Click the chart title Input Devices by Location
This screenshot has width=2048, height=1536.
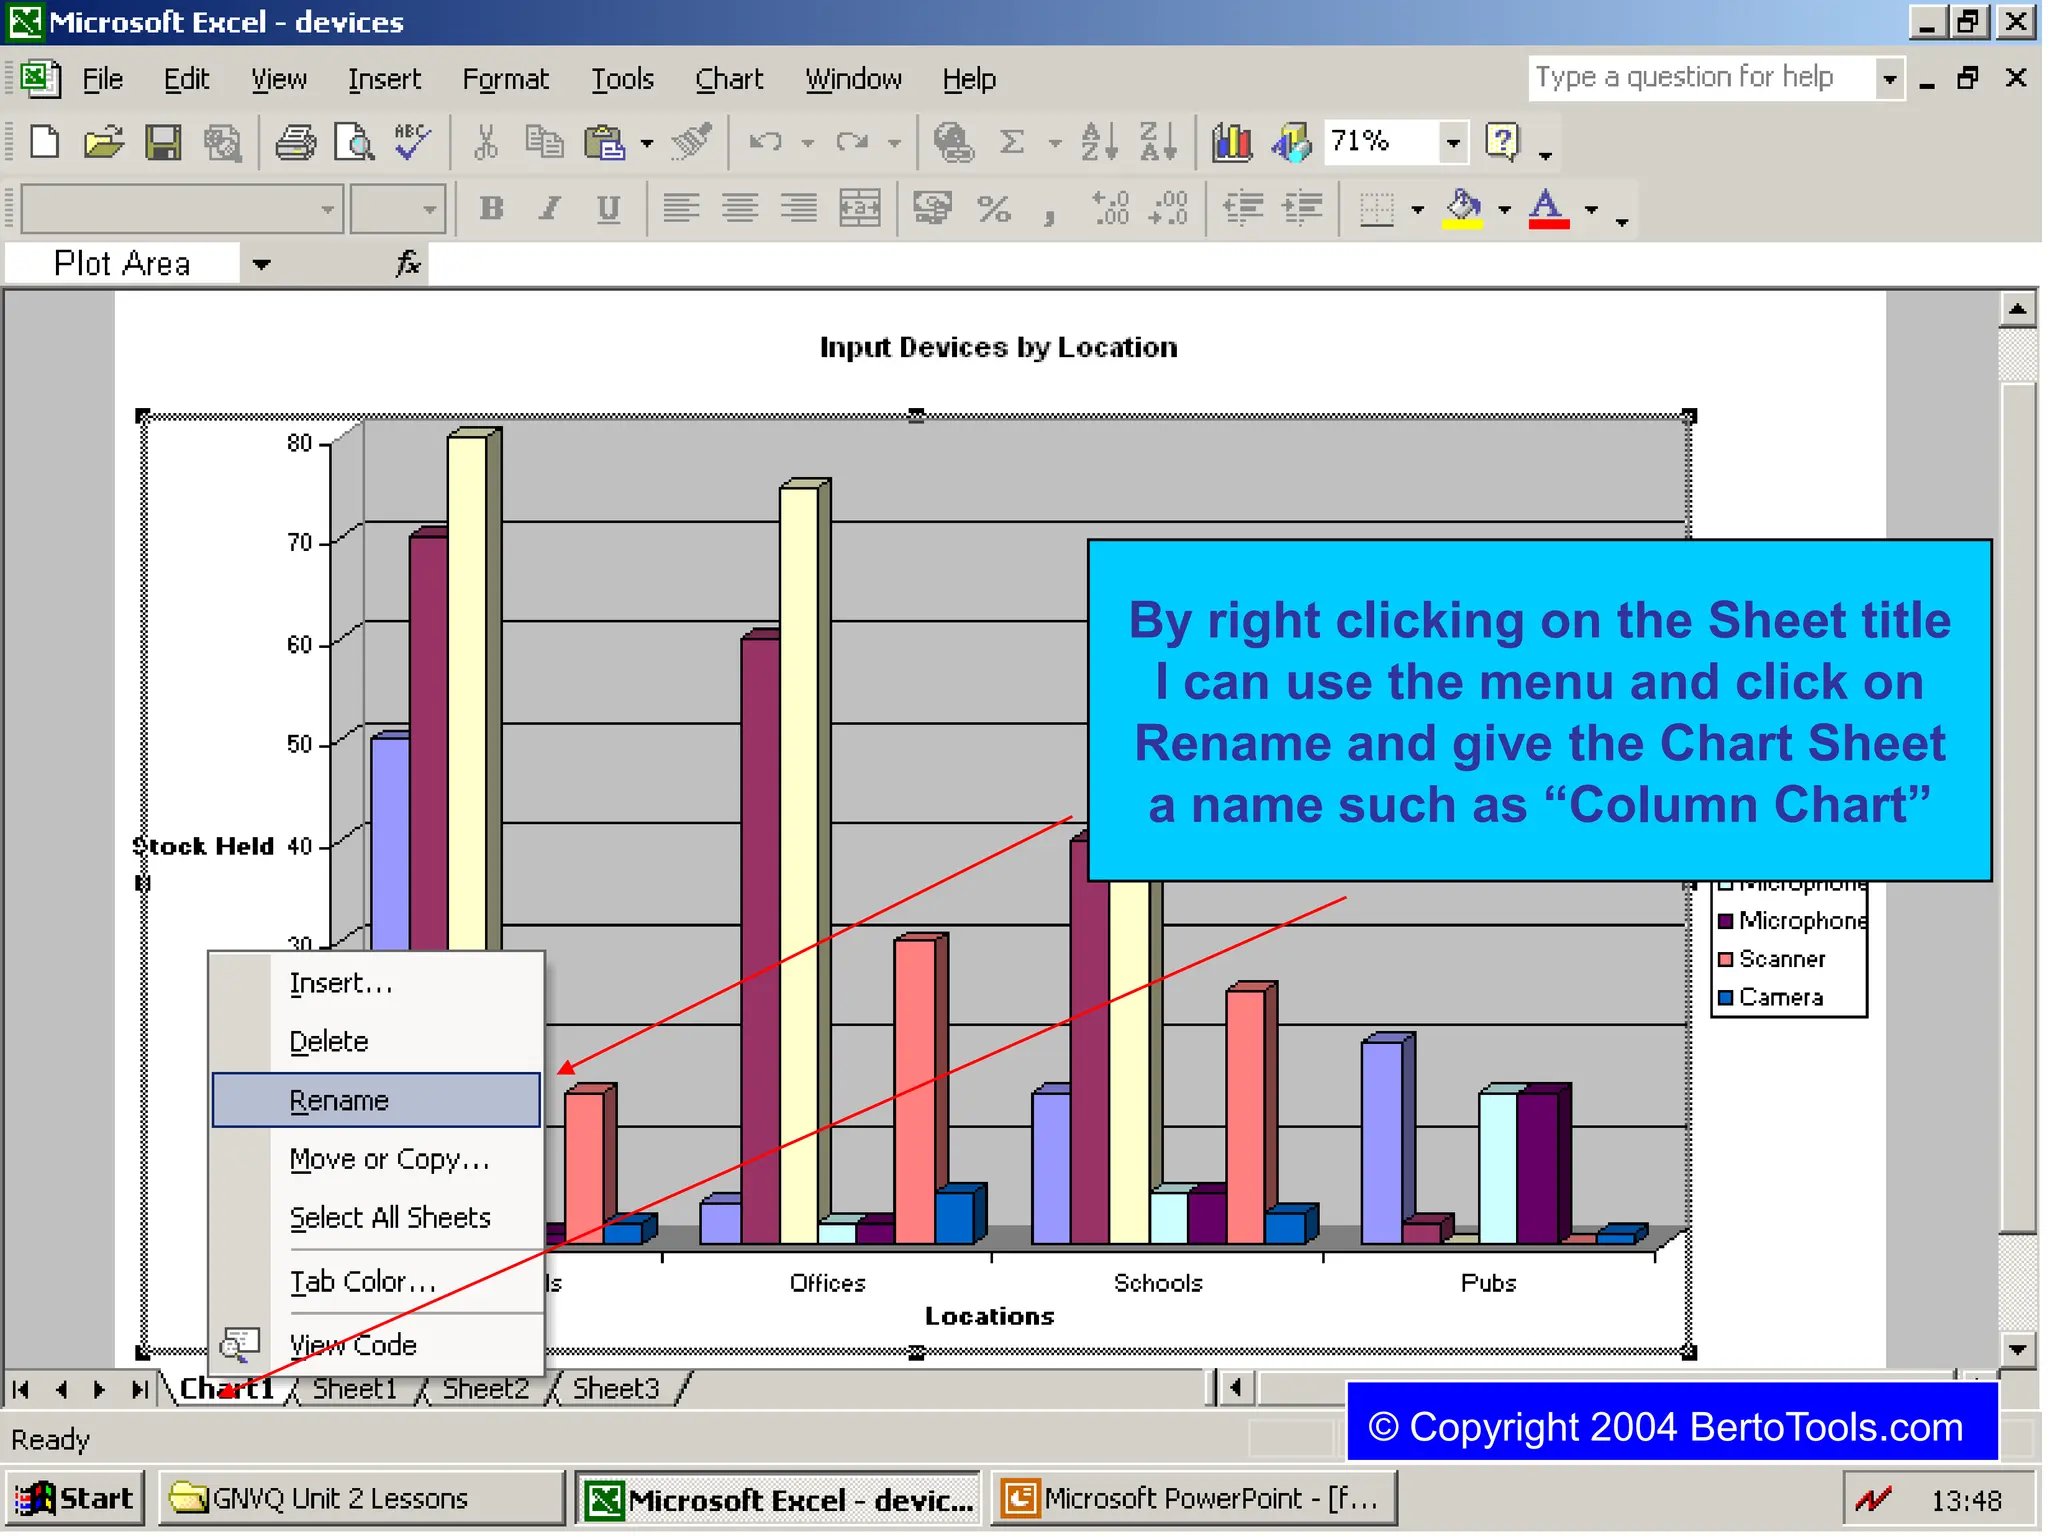[998, 348]
